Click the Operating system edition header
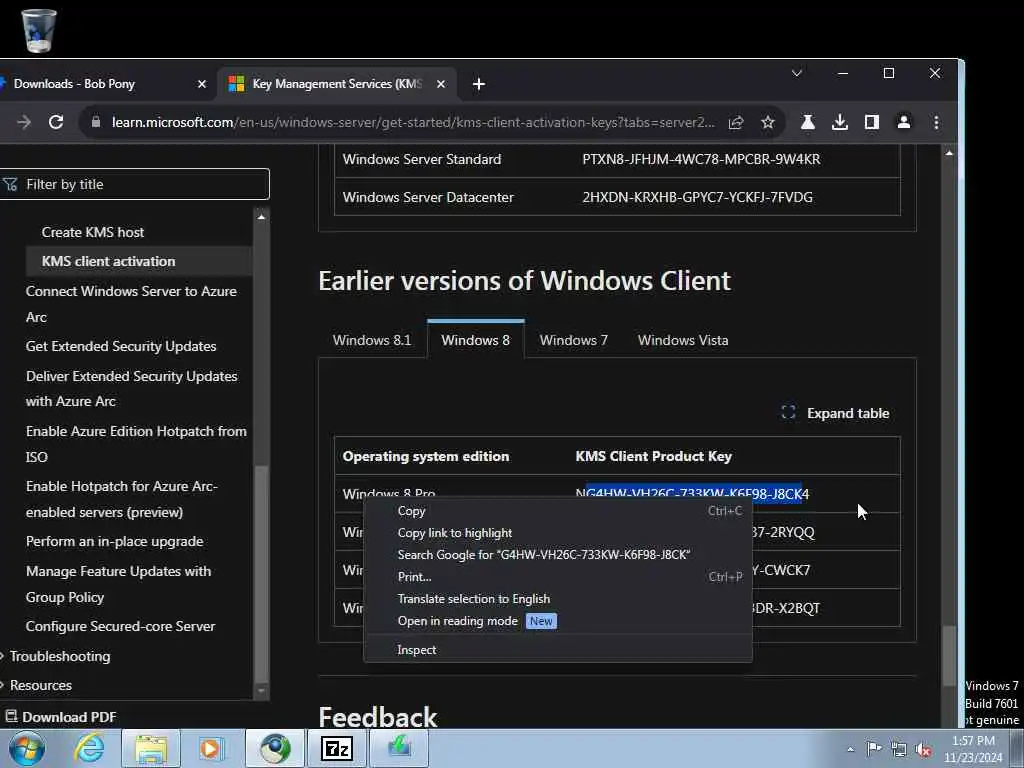Viewport: 1024px width, 768px height. tap(426, 456)
